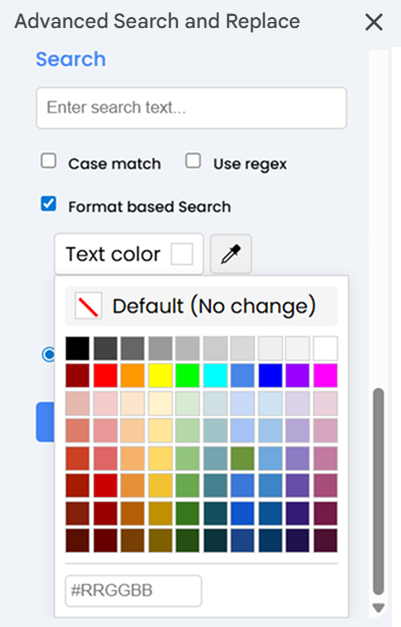Choose the black color swatch
The height and width of the screenshot is (627, 401).
tap(78, 348)
